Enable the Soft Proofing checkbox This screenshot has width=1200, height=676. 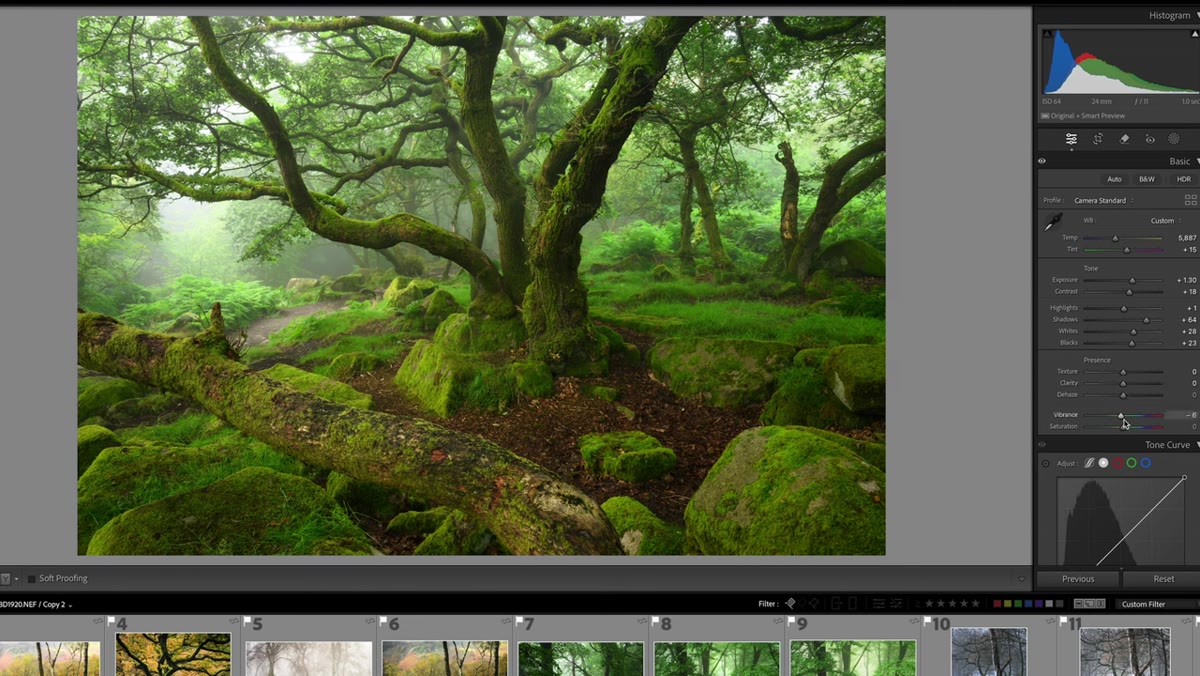point(31,578)
